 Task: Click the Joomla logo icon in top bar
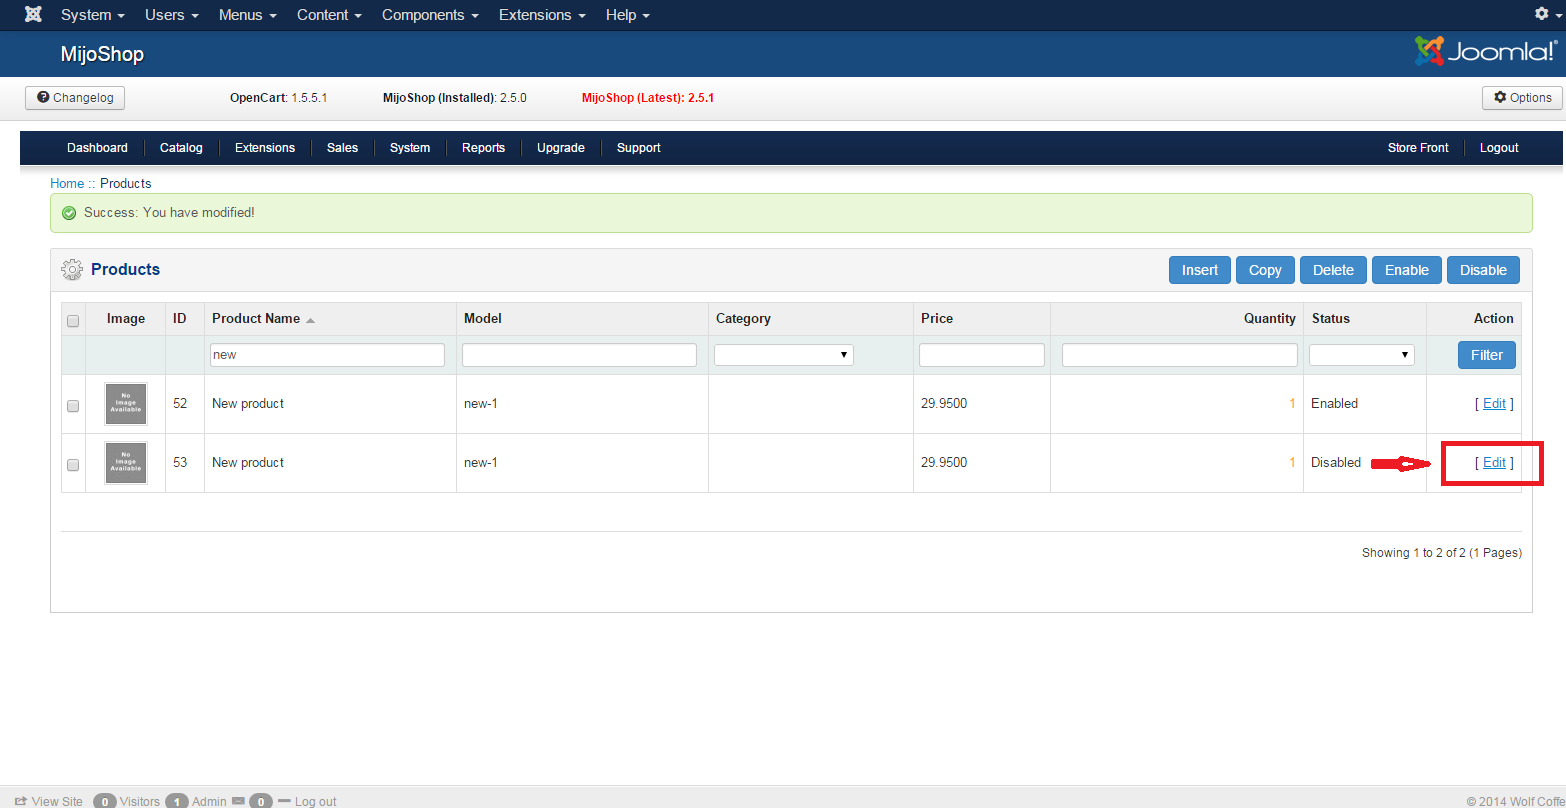pos(33,14)
